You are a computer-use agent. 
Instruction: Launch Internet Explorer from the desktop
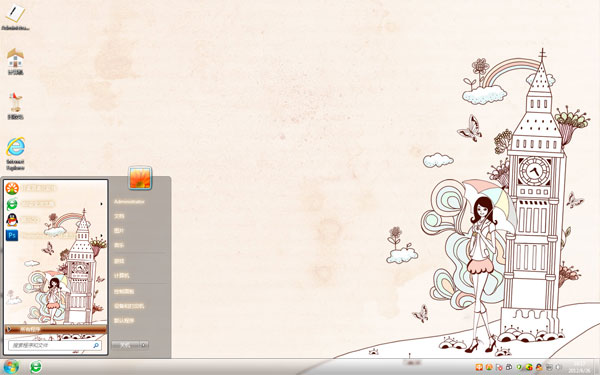15,153
